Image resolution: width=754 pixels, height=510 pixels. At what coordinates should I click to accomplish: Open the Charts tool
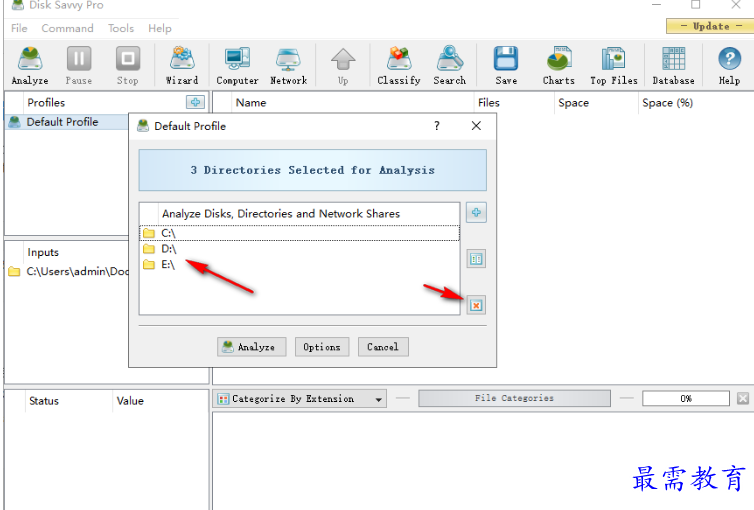[x=558, y=66]
